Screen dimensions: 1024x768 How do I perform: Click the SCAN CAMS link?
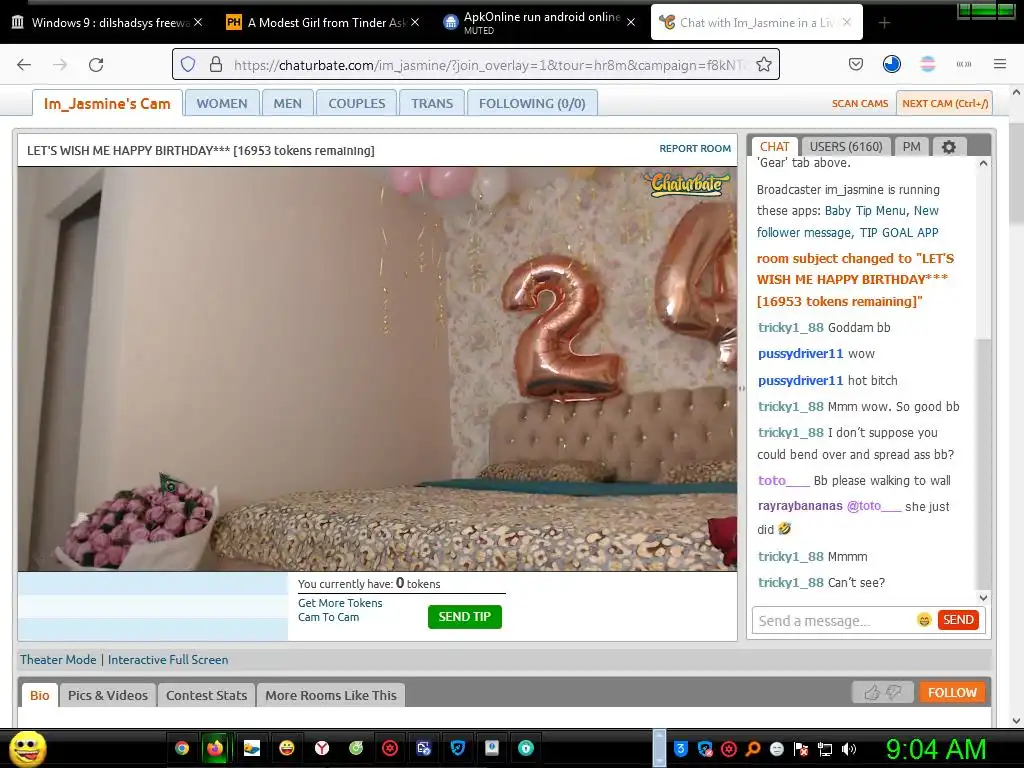[859, 103]
